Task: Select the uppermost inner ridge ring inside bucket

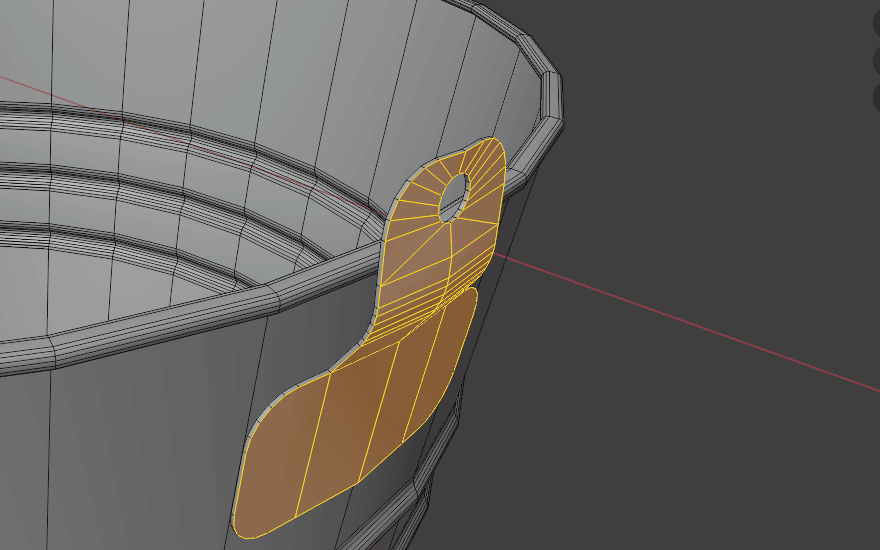Action: (x=150, y=123)
